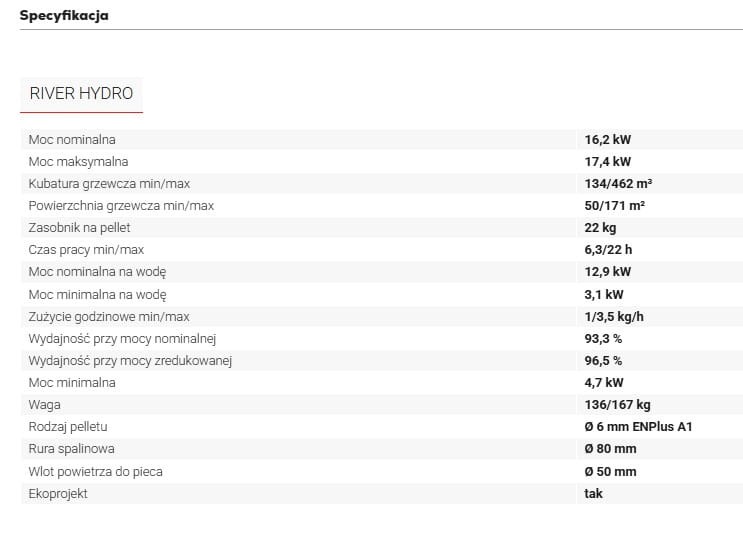Click Kubatura grzewcza min/max label
The image size is (743, 555).
[109, 184]
